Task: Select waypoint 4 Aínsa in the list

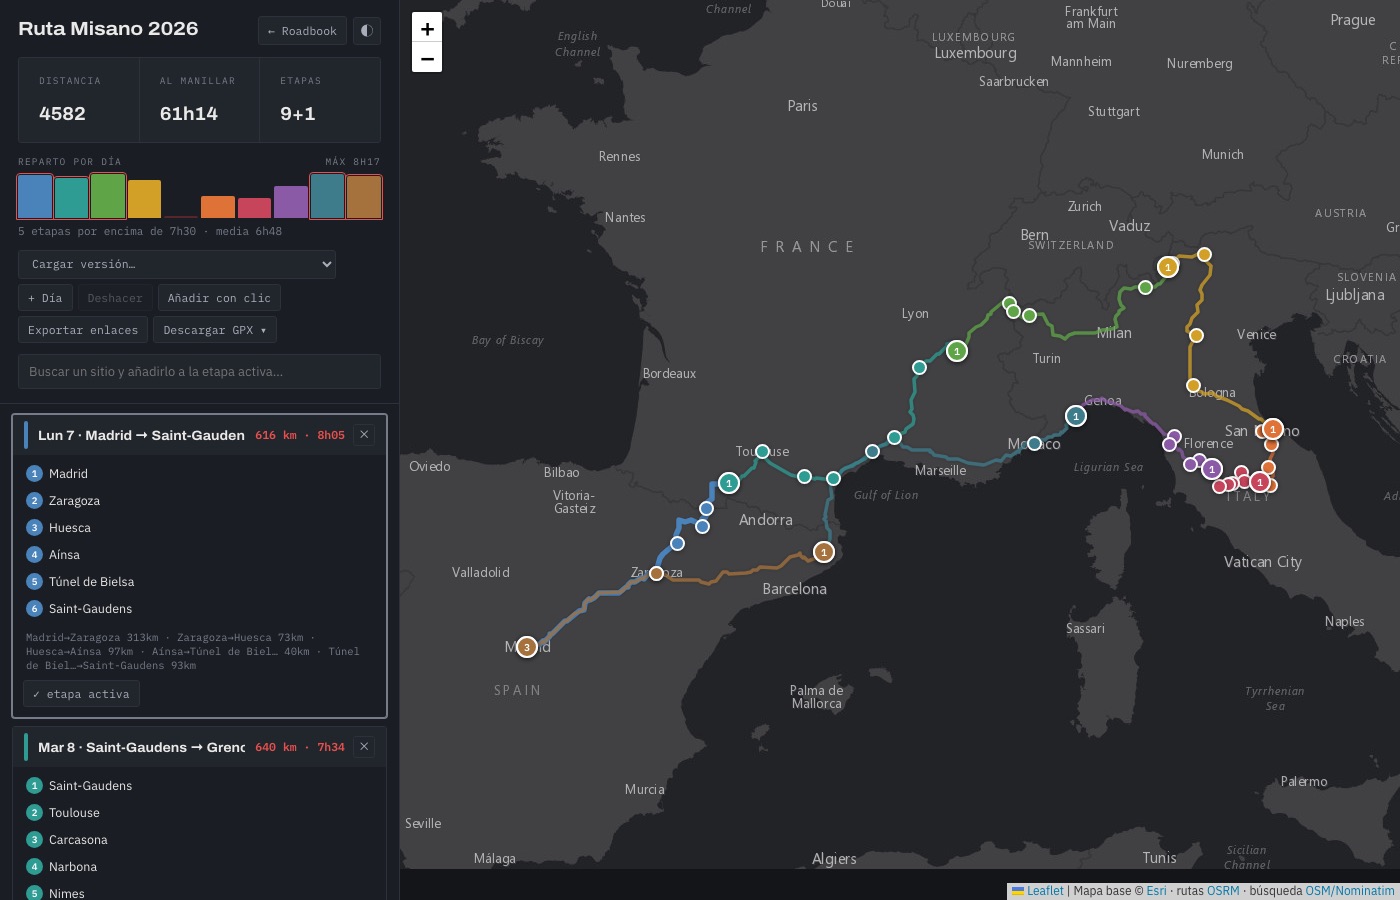Action: (199, 555)
